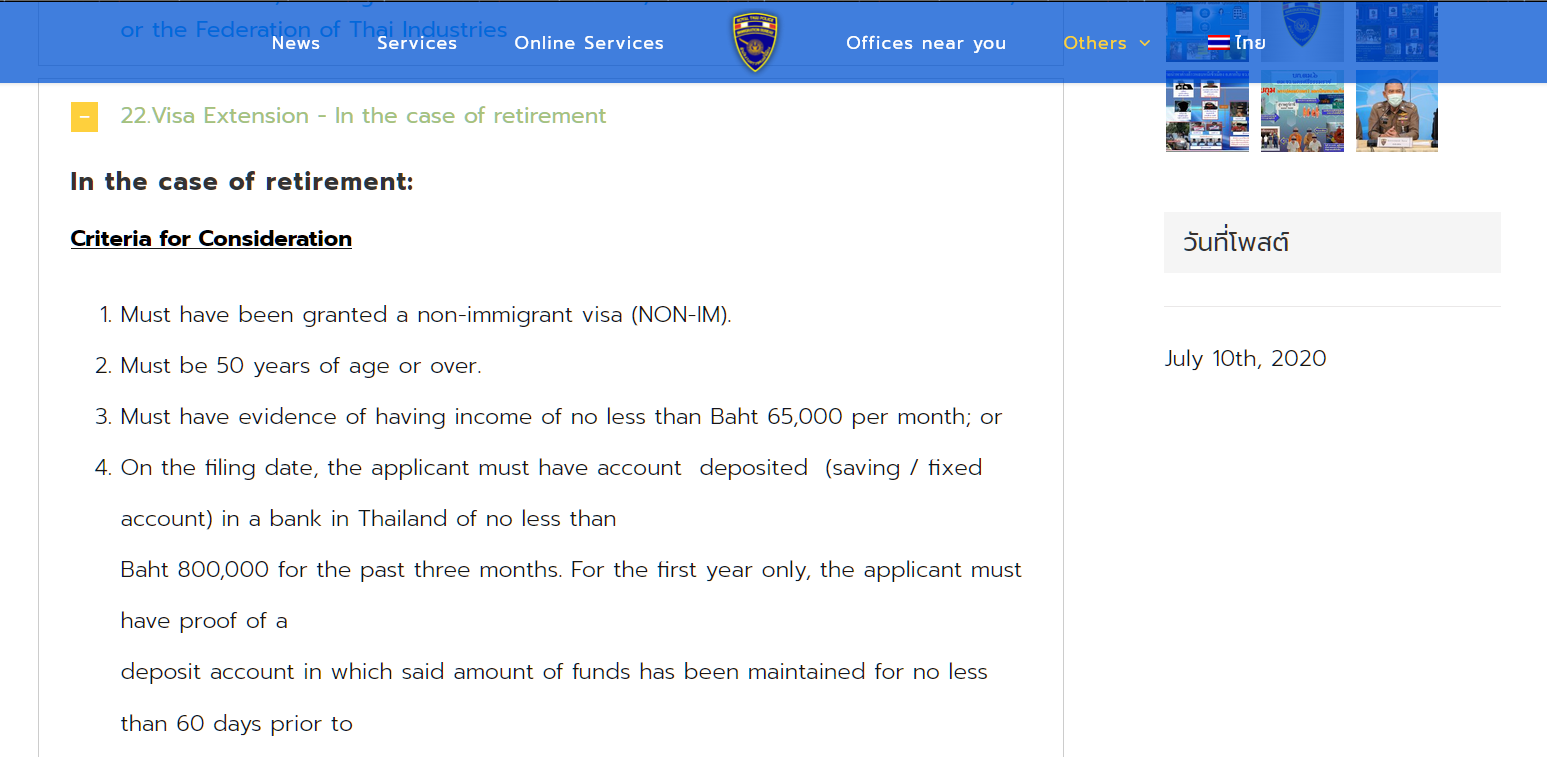Viewport: 1547px width, 757px height.
Task: Go to the Services menu item
Action: pos(417,43)
